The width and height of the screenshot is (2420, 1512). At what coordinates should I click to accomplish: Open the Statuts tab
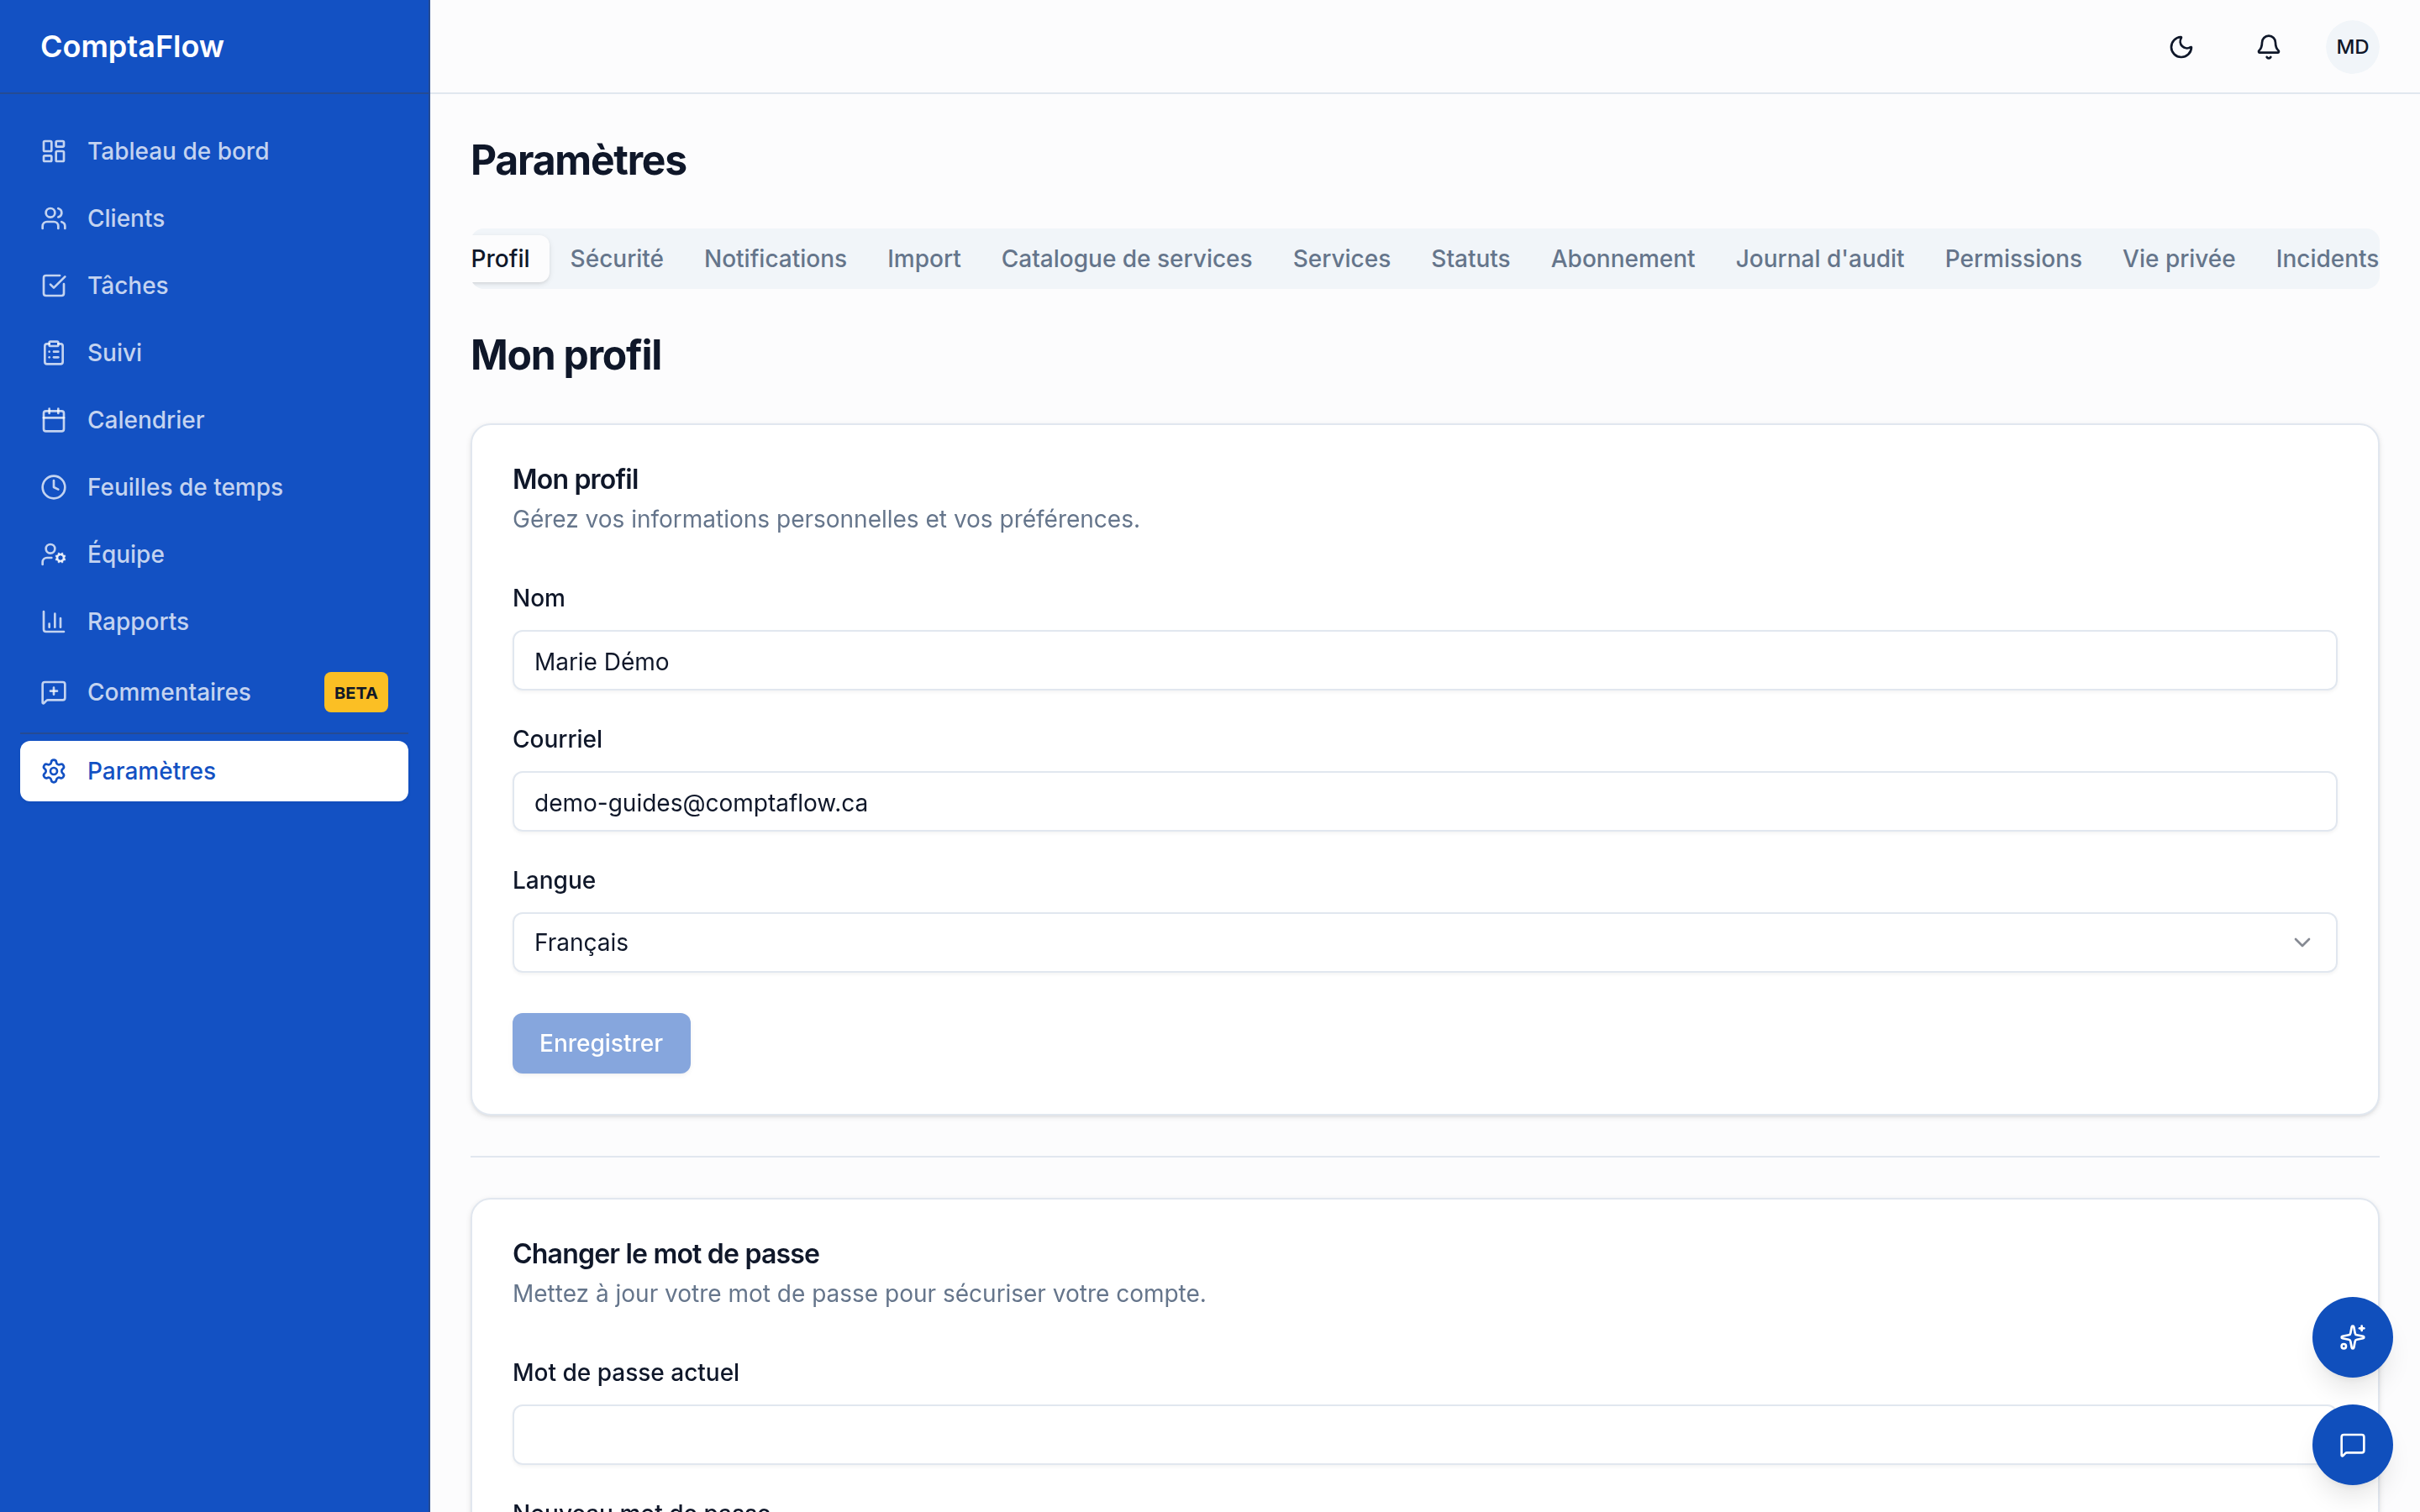coord(1470,259)
